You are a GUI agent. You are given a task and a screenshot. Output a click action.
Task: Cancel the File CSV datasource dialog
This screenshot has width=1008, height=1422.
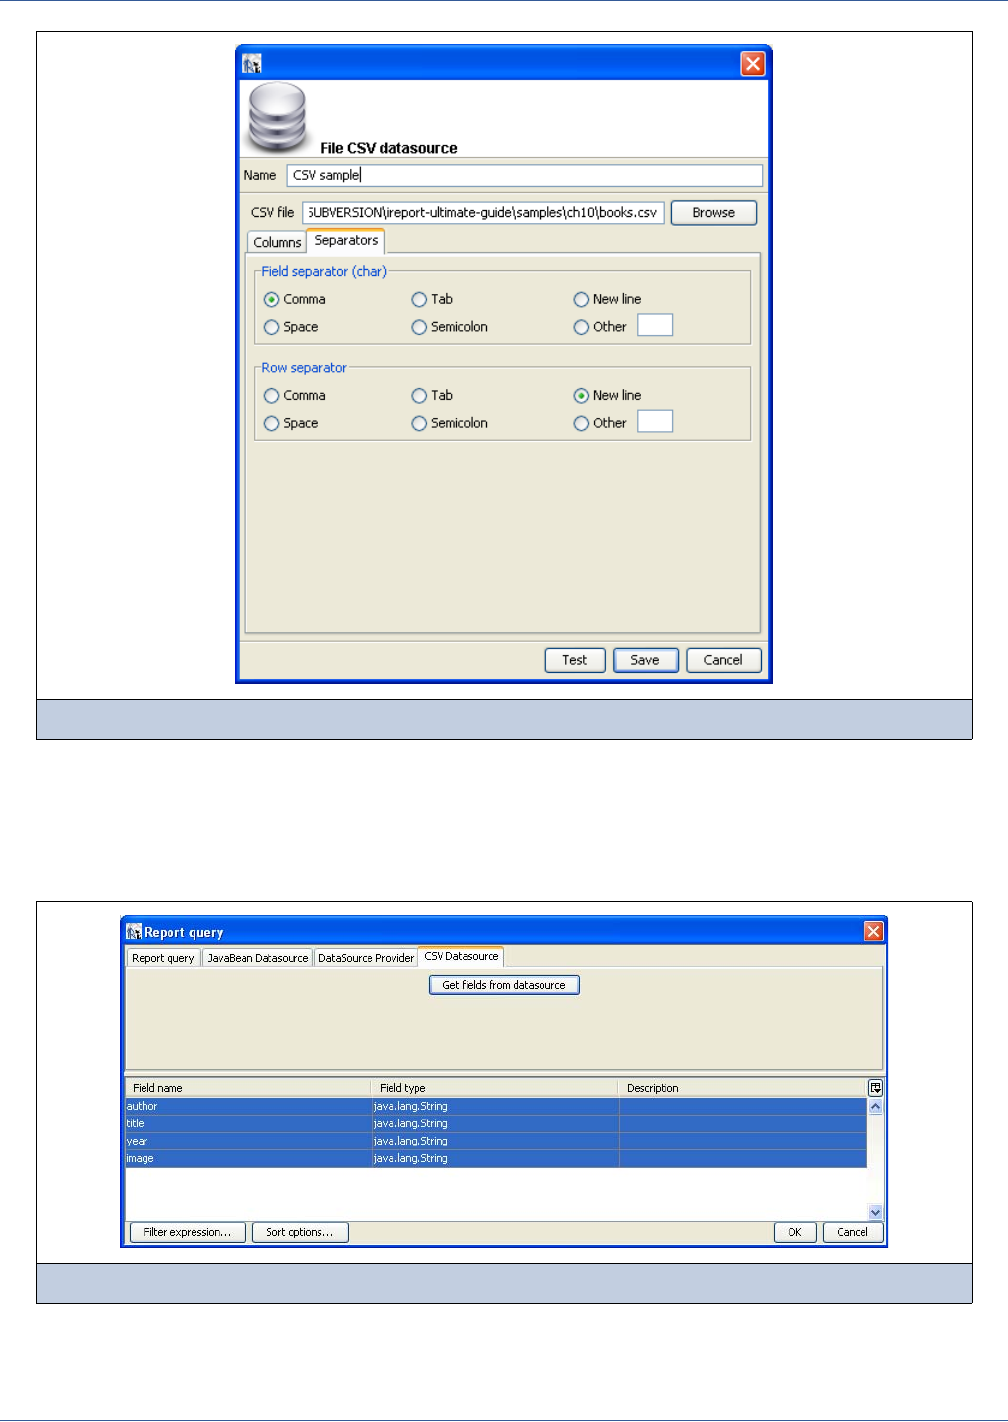tap(723, 660)
